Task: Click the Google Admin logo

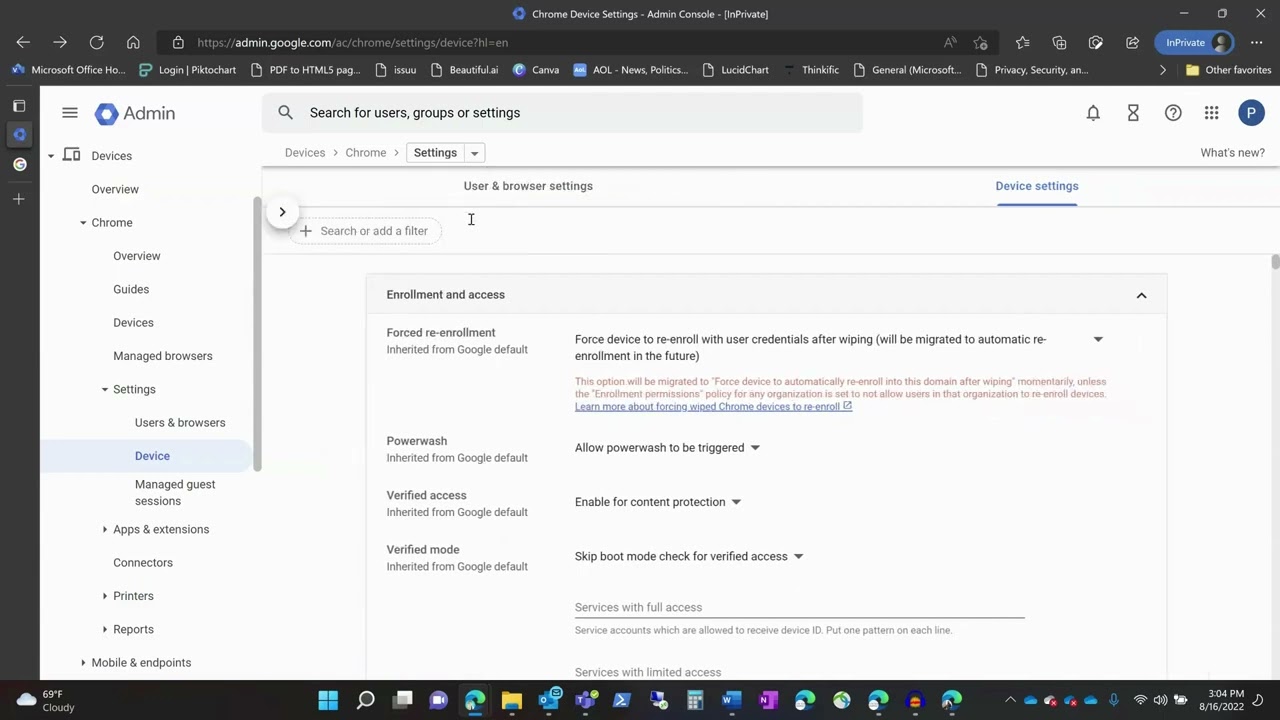Action: coord(135,113)
